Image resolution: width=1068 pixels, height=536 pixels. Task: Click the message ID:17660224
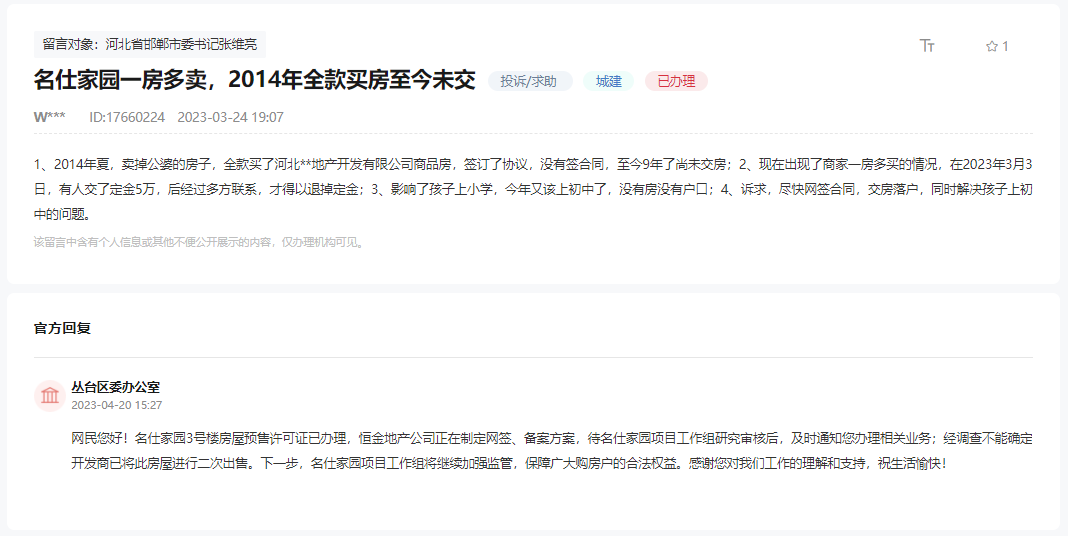(127, 117)
